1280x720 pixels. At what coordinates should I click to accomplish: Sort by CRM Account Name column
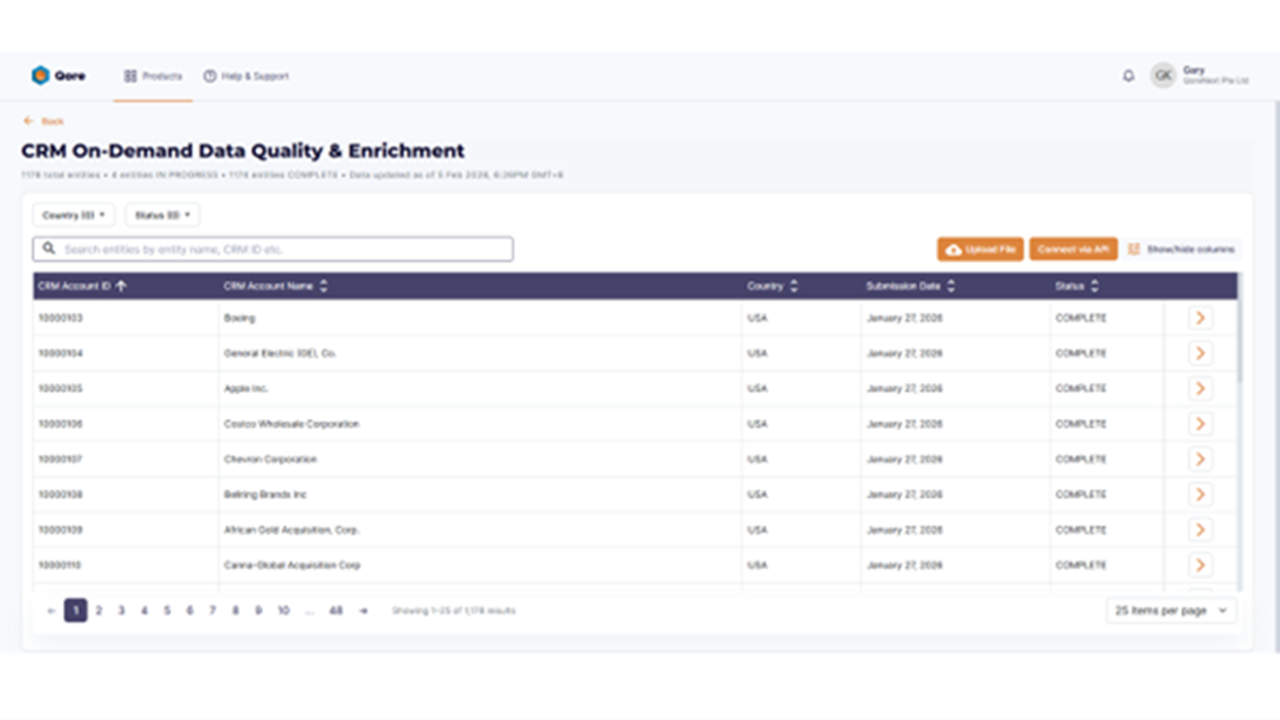click(x=275, y=286)
